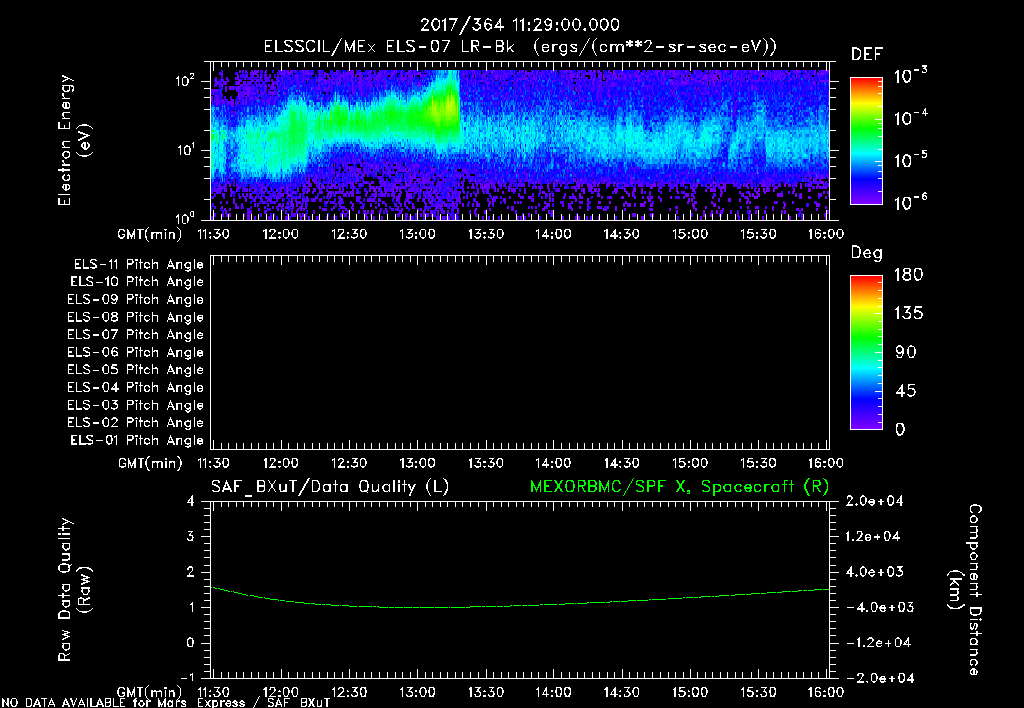Select the ELS-03 Pitch Angle row label

[136, 405]
